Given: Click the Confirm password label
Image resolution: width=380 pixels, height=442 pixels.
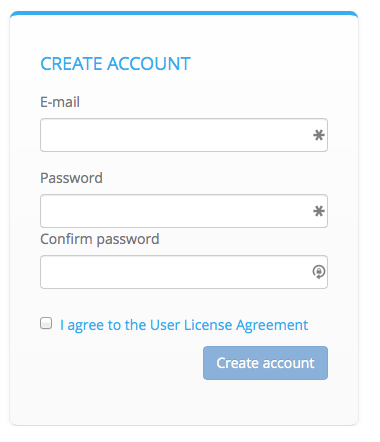Looking at the screenshot, I should 100,239.
